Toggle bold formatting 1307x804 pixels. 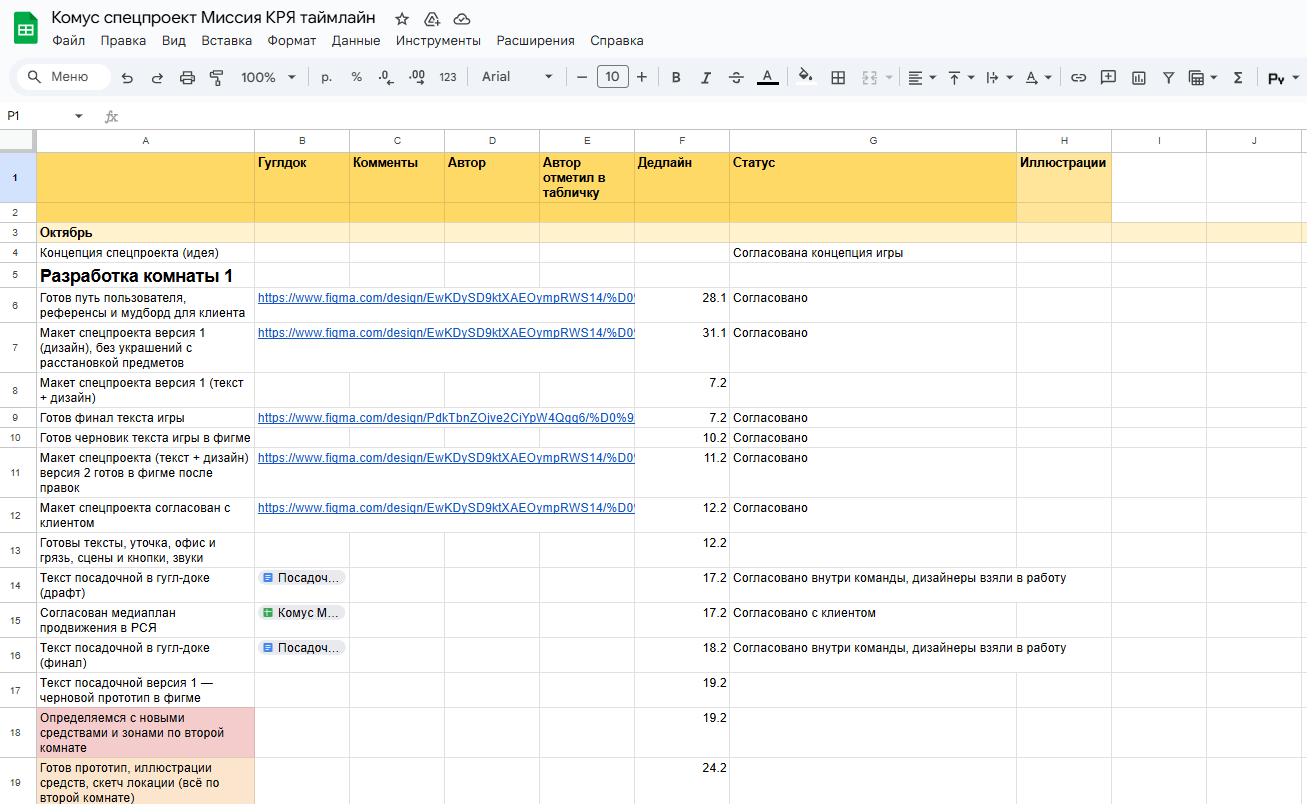click(676, 77)
